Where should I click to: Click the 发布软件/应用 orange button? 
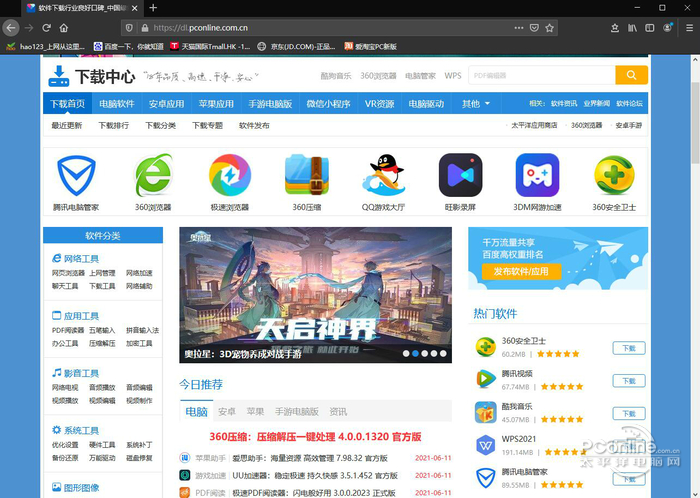coord(521,271)
